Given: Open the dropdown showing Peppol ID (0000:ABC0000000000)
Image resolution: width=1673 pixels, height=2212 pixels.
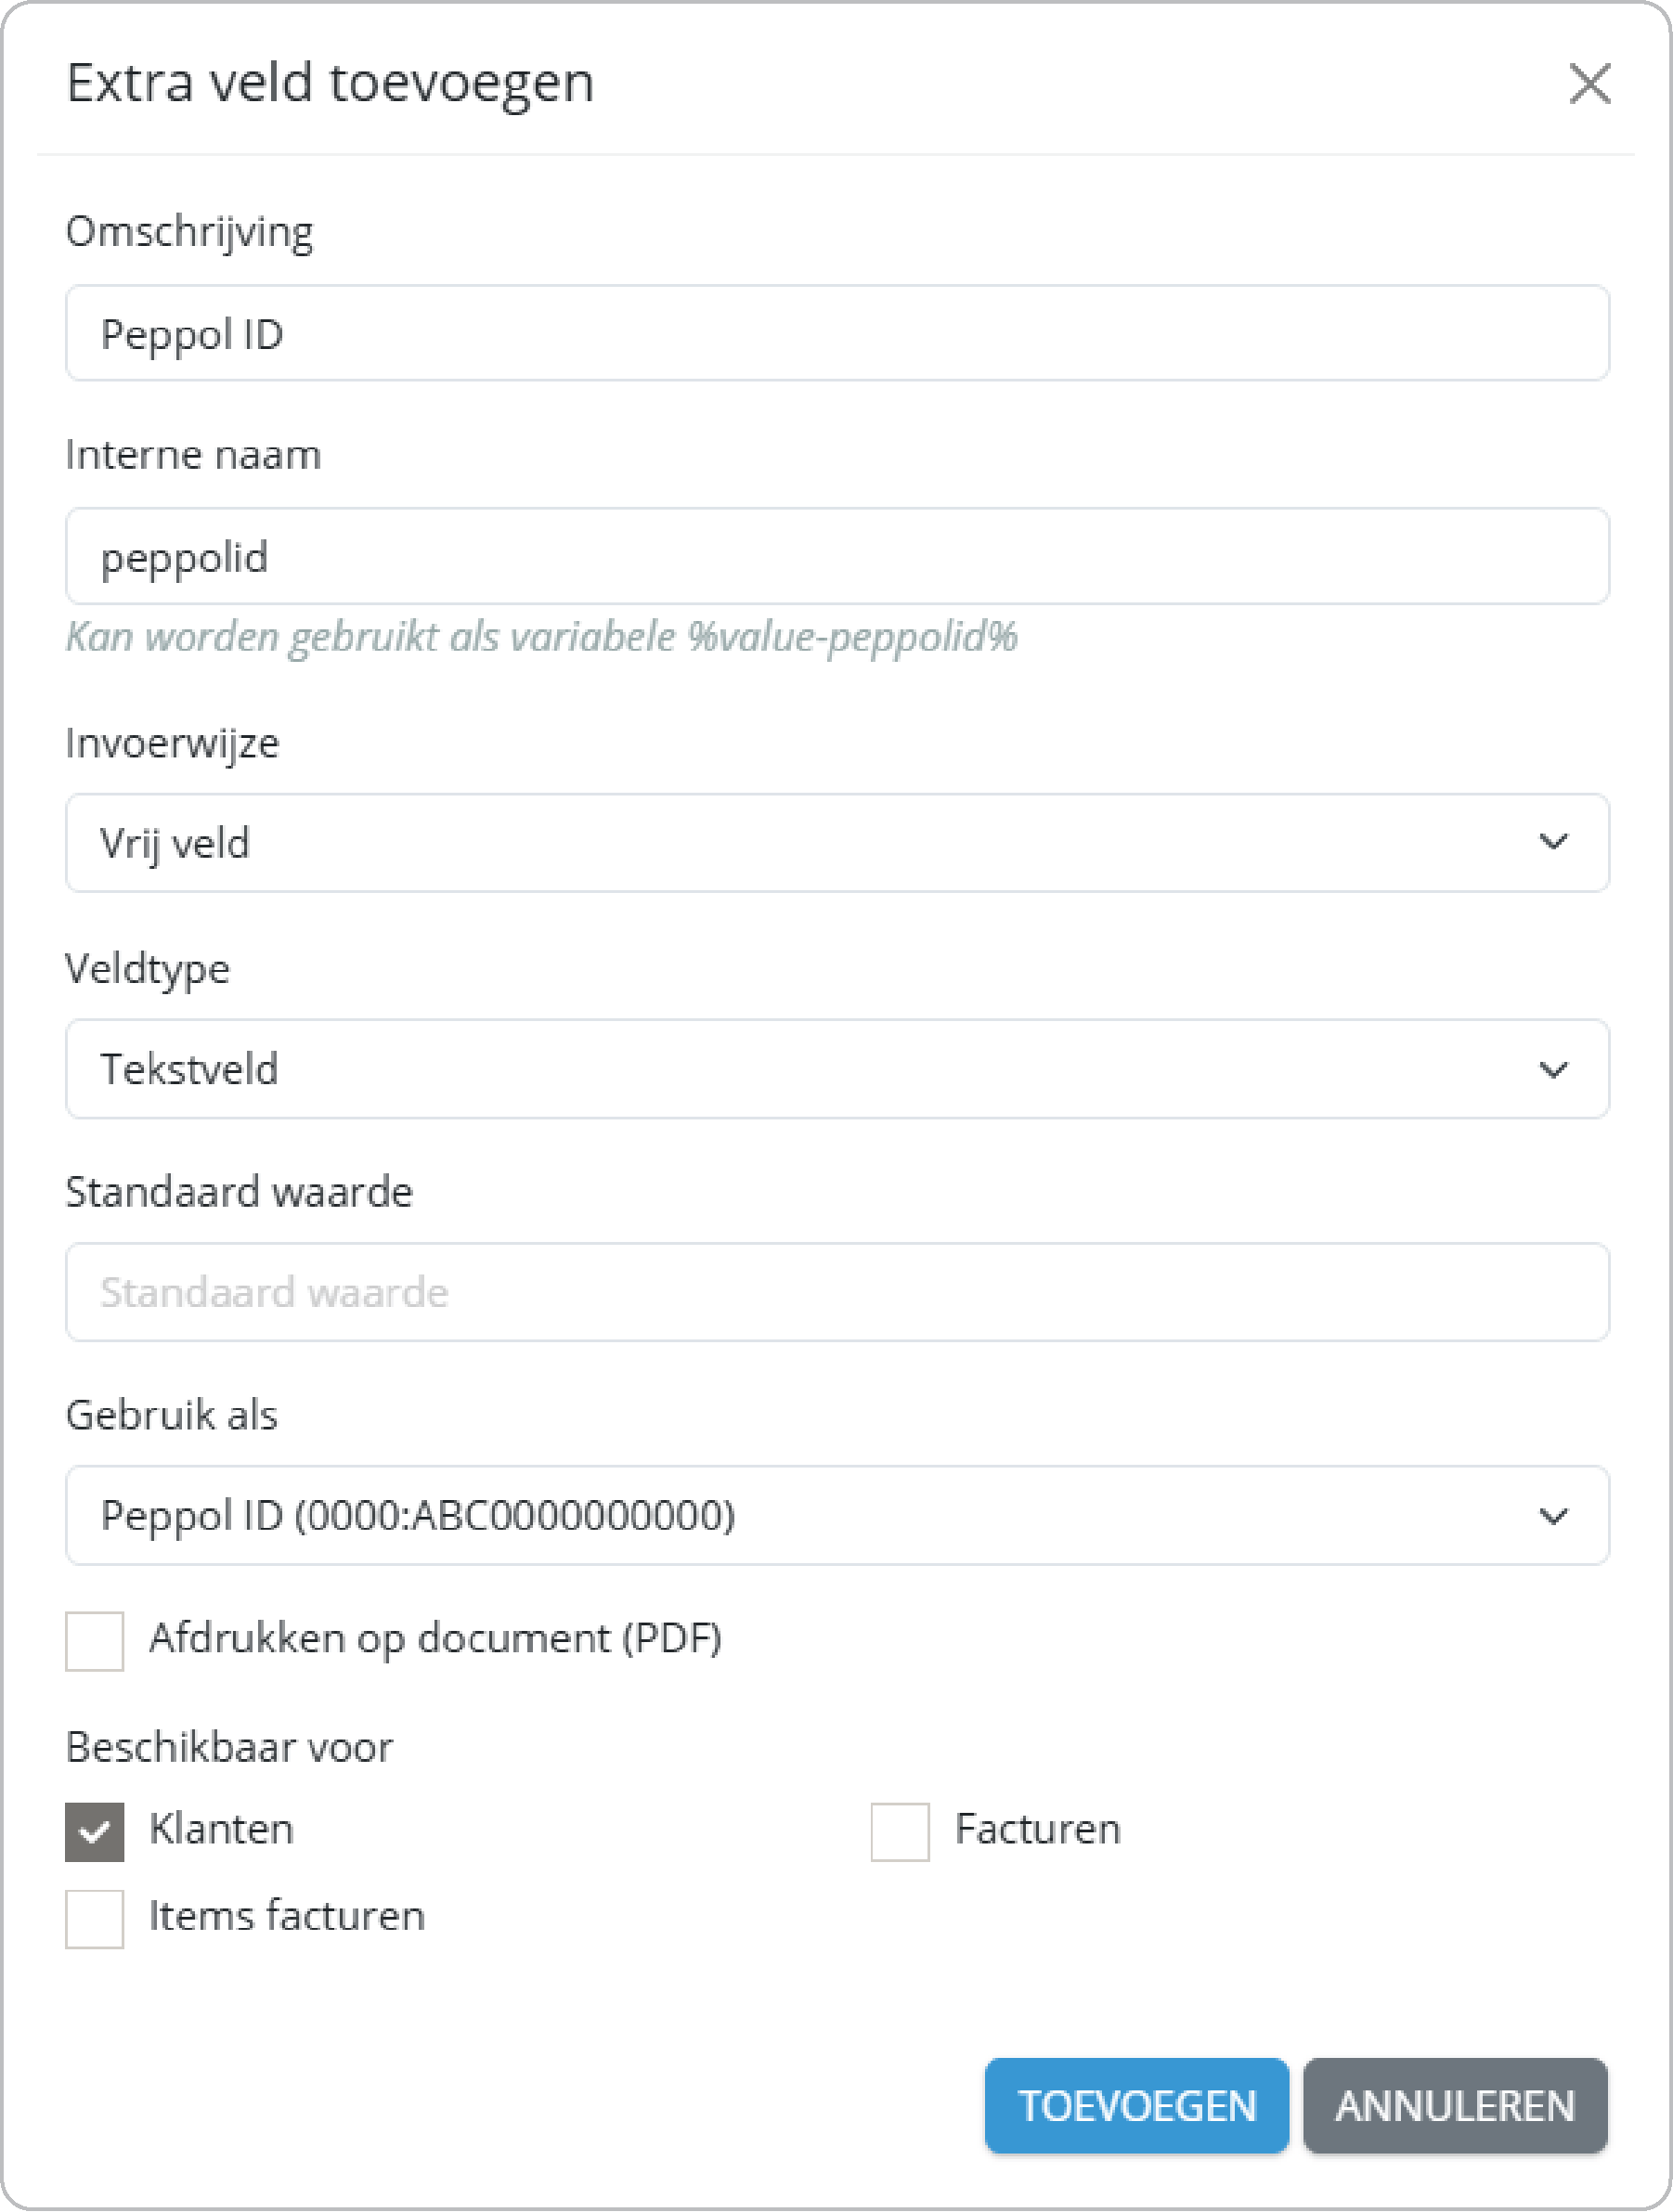Looking at the screenshot, I should coord(800,1516).
